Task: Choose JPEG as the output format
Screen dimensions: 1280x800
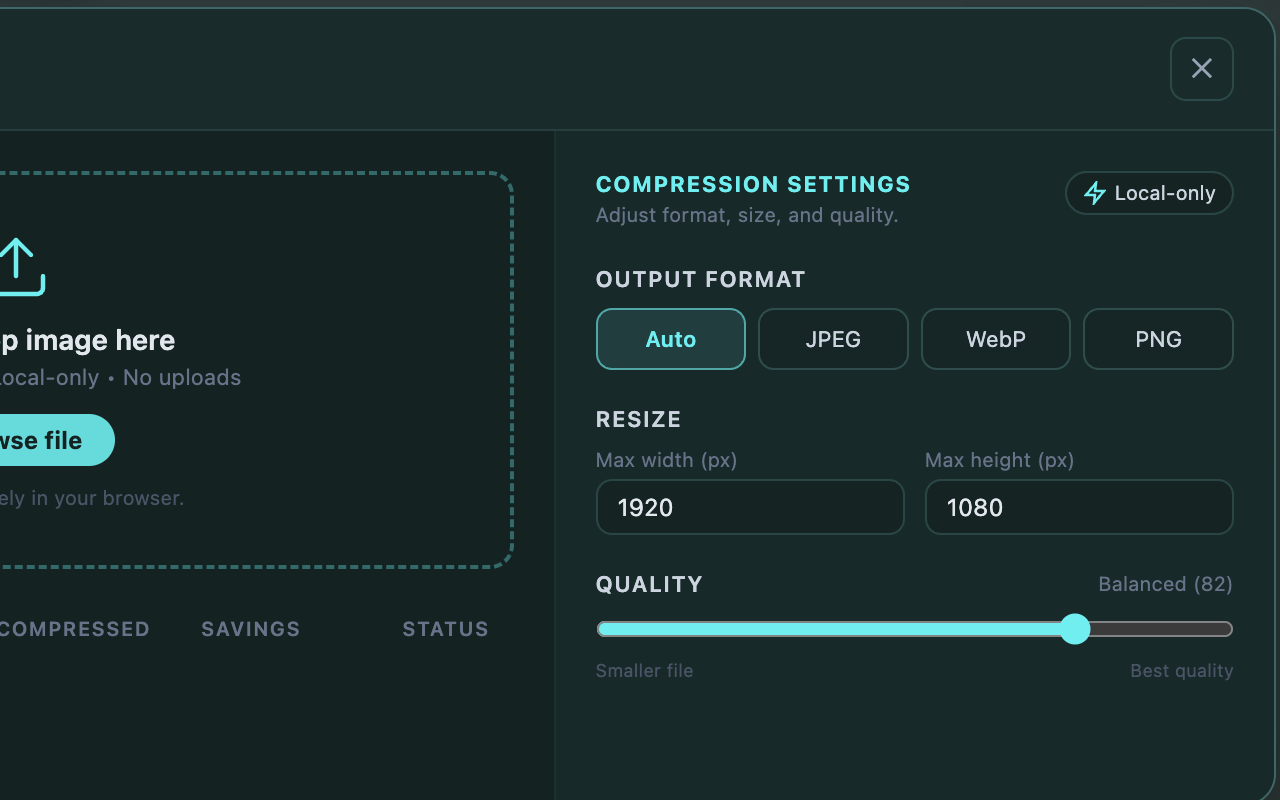Action: tap(833, 339)
